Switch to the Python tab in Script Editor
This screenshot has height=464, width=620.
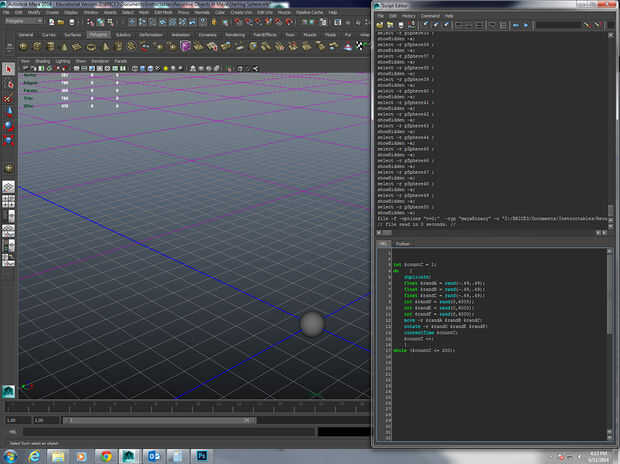pos(403,242)
